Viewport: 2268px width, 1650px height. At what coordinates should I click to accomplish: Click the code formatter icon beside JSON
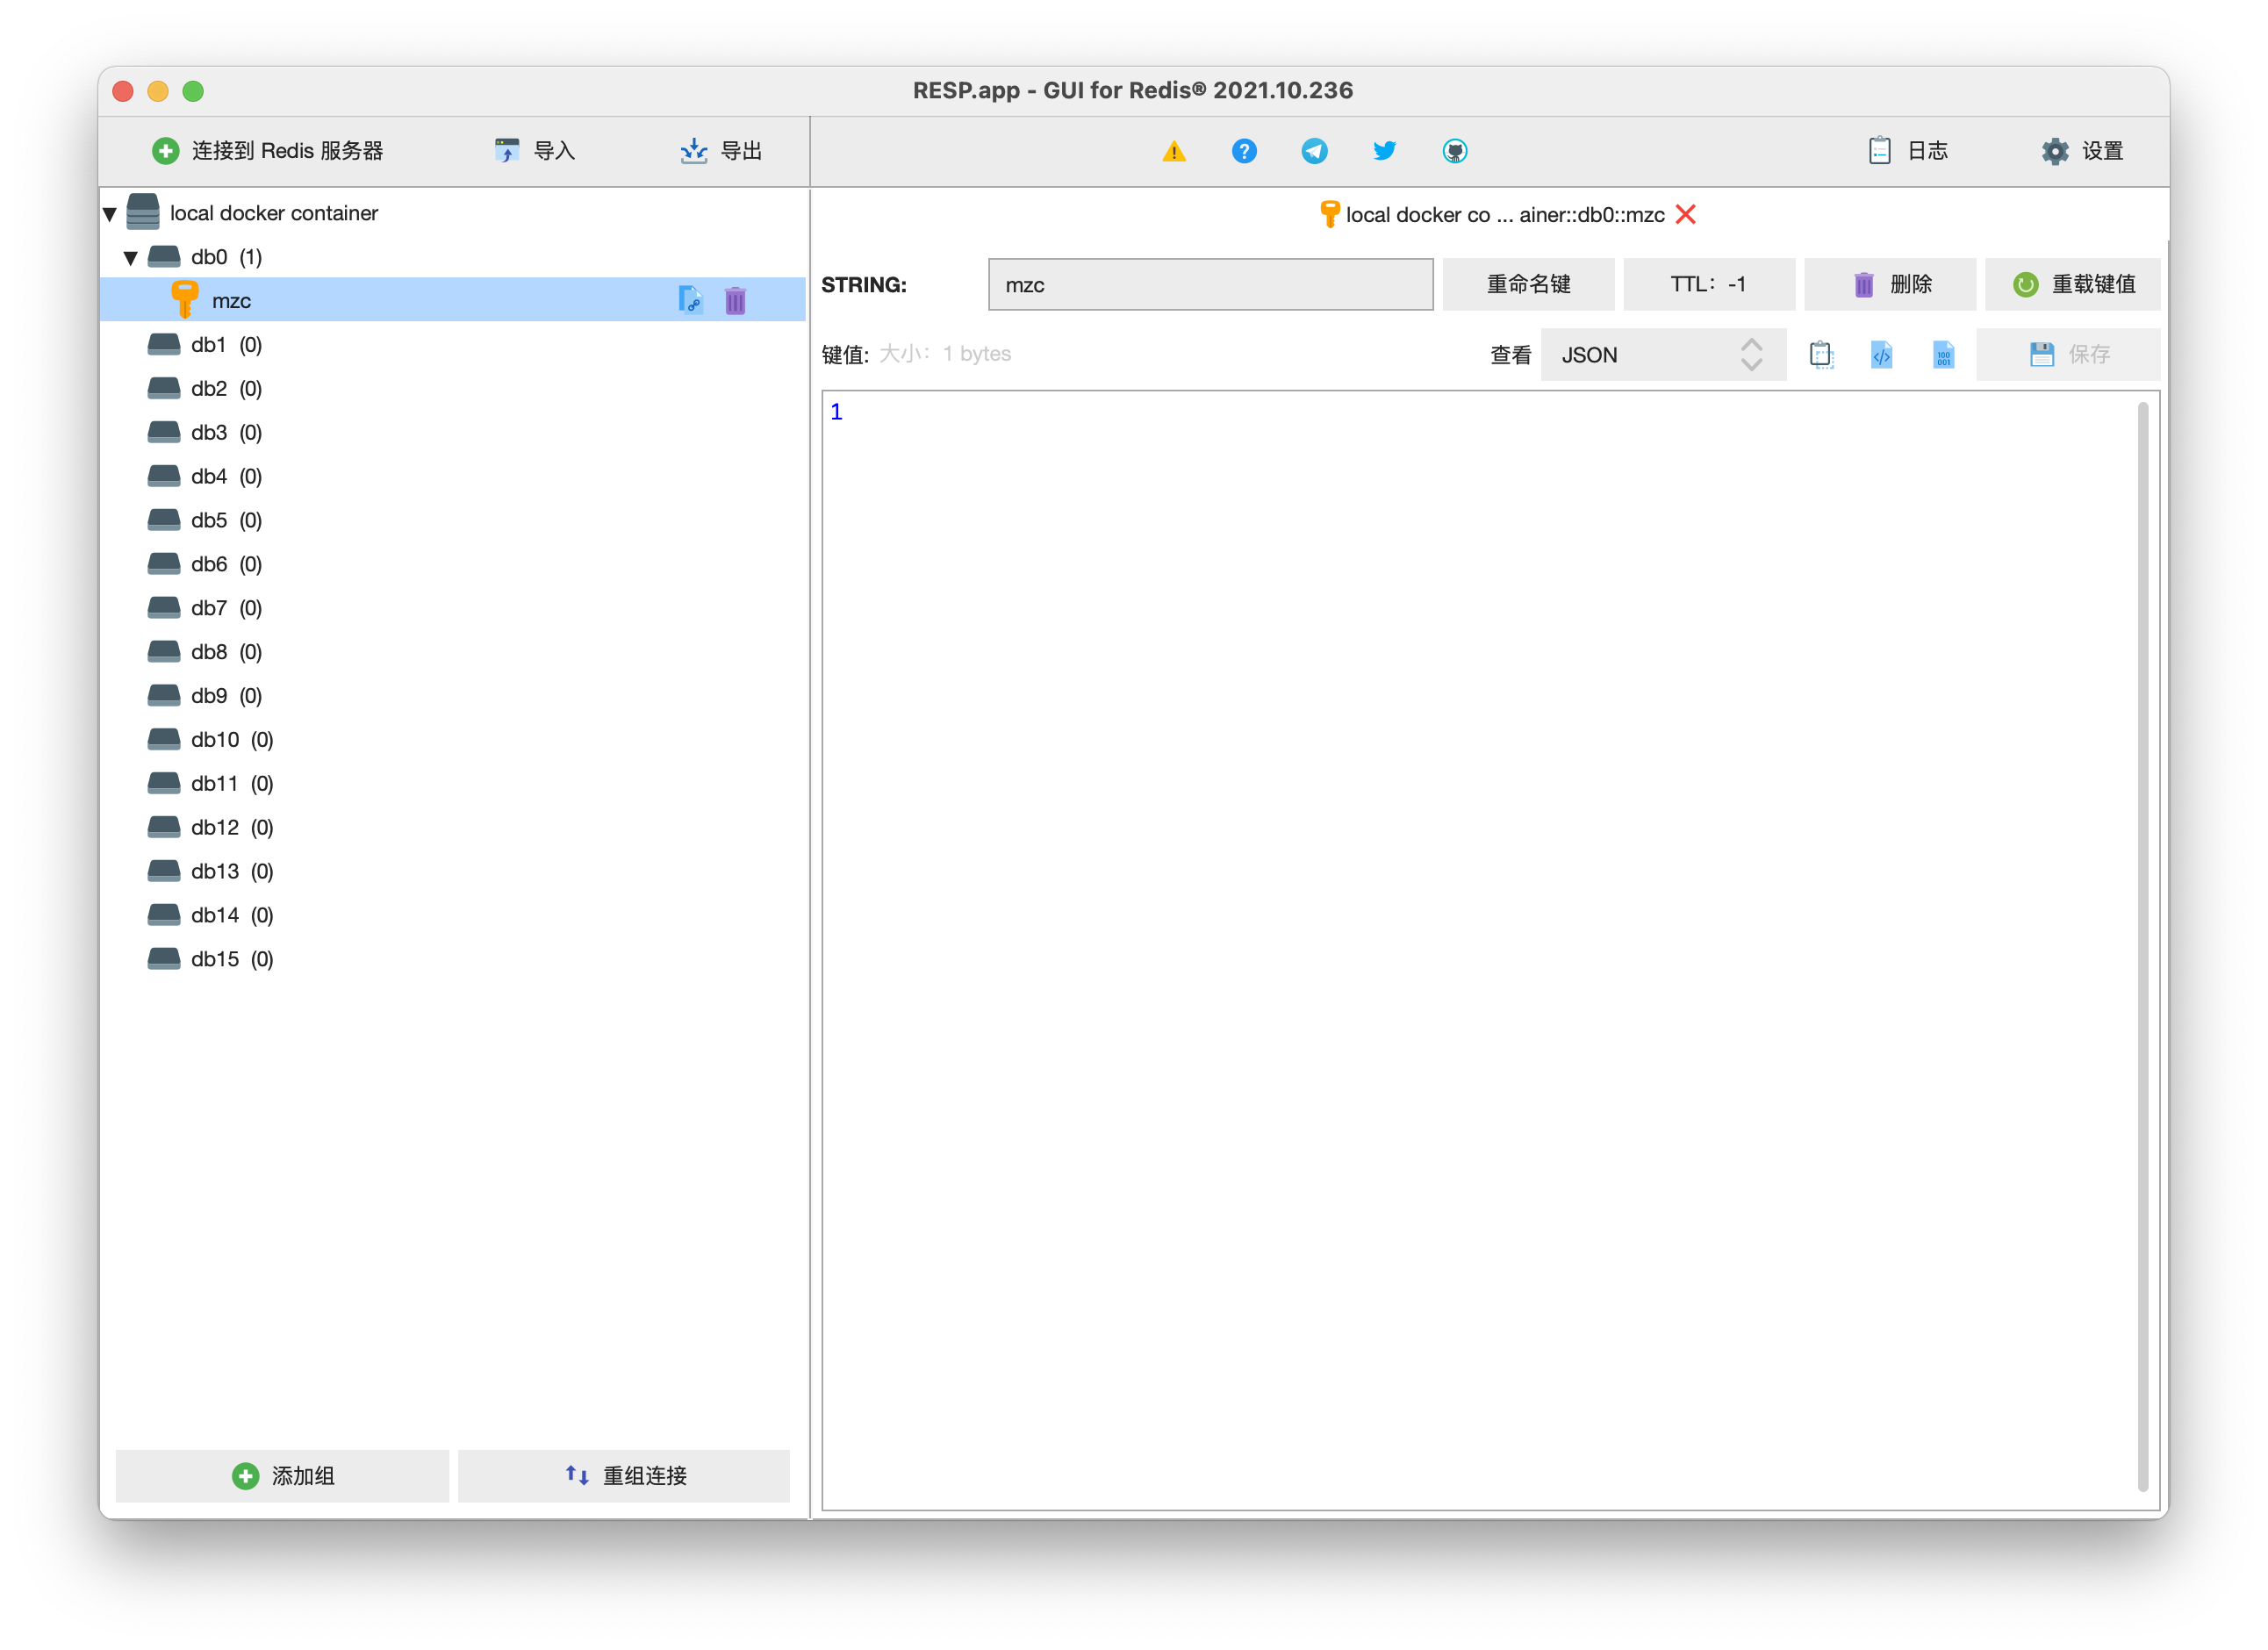click(x=1882, y=354)
